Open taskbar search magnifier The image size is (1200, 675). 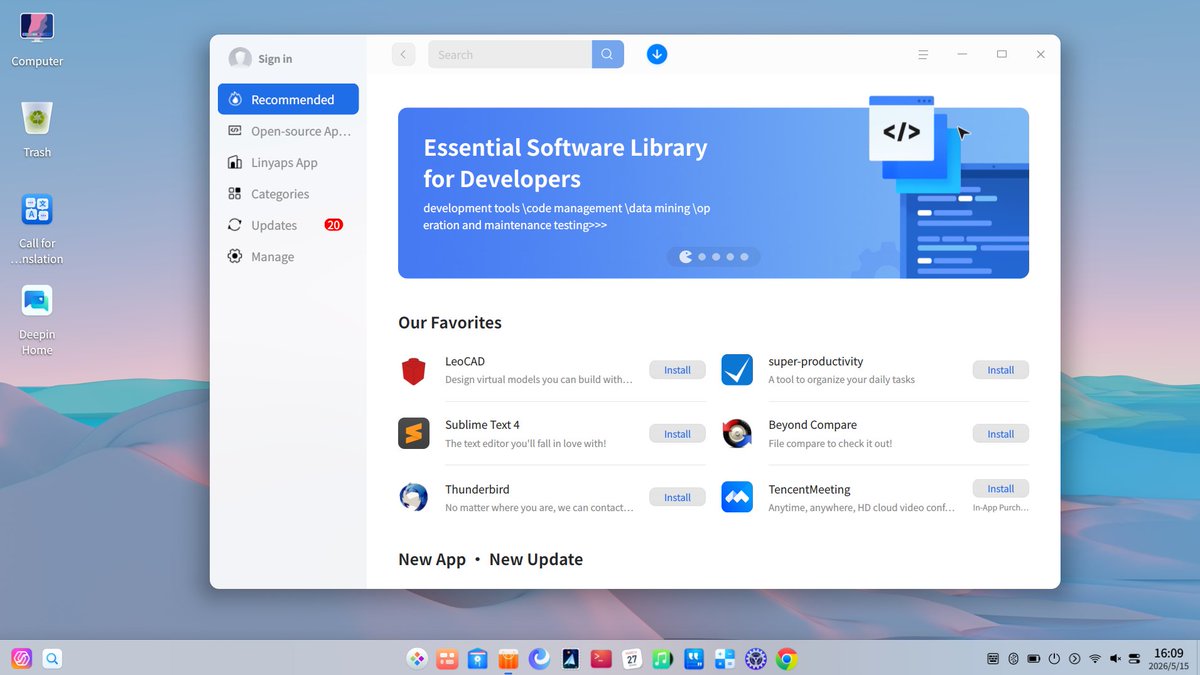click(52, 658)
